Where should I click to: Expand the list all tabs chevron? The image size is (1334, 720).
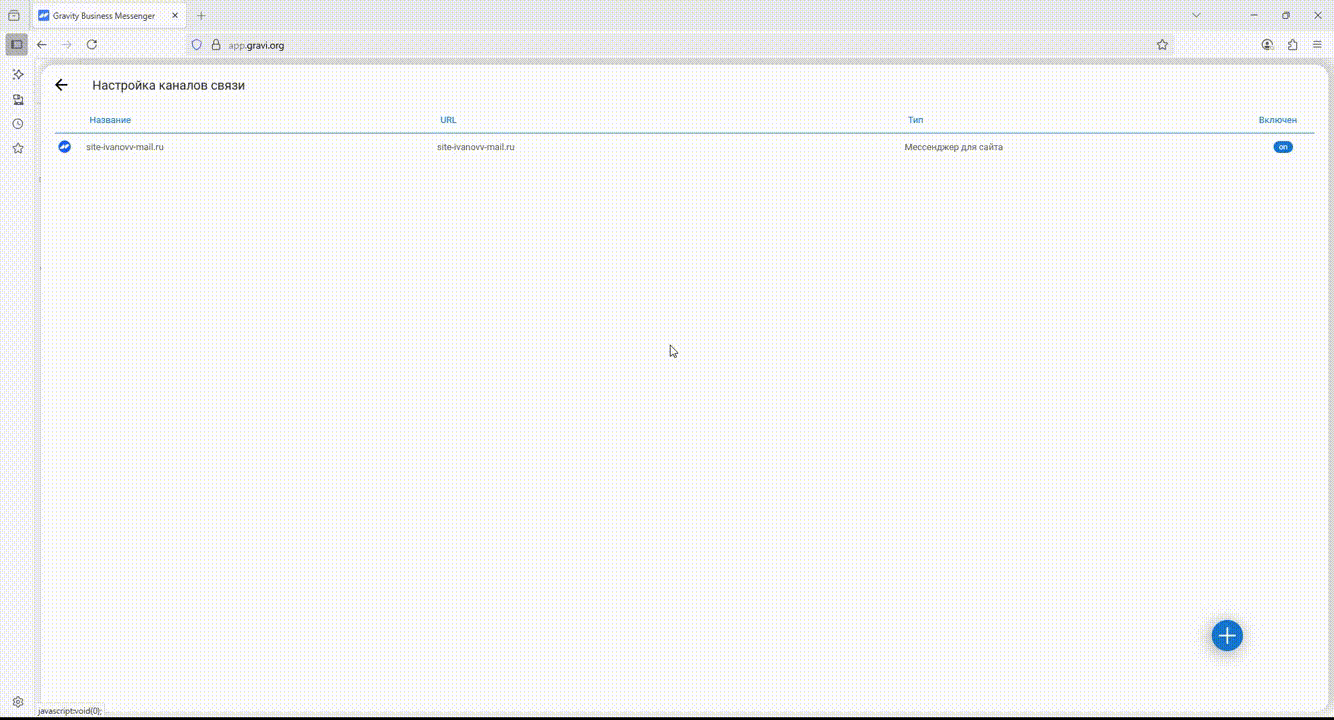[x=1196, y=16]
